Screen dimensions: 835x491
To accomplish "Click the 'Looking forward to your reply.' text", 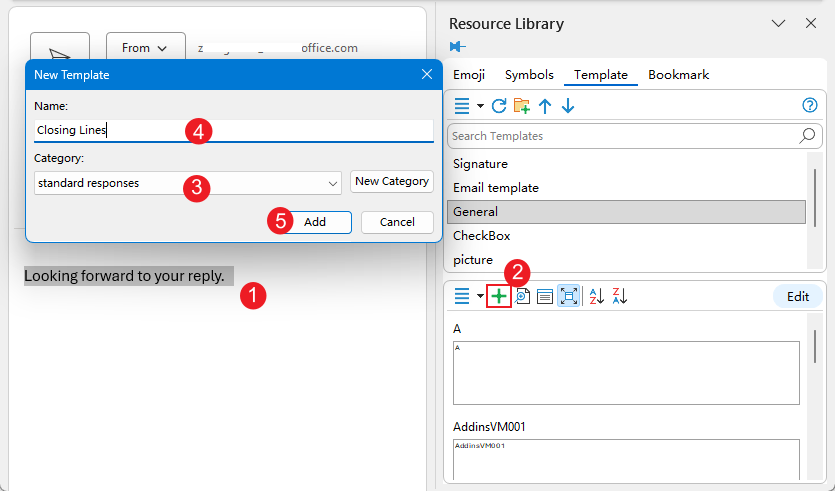I will [124, 276].
